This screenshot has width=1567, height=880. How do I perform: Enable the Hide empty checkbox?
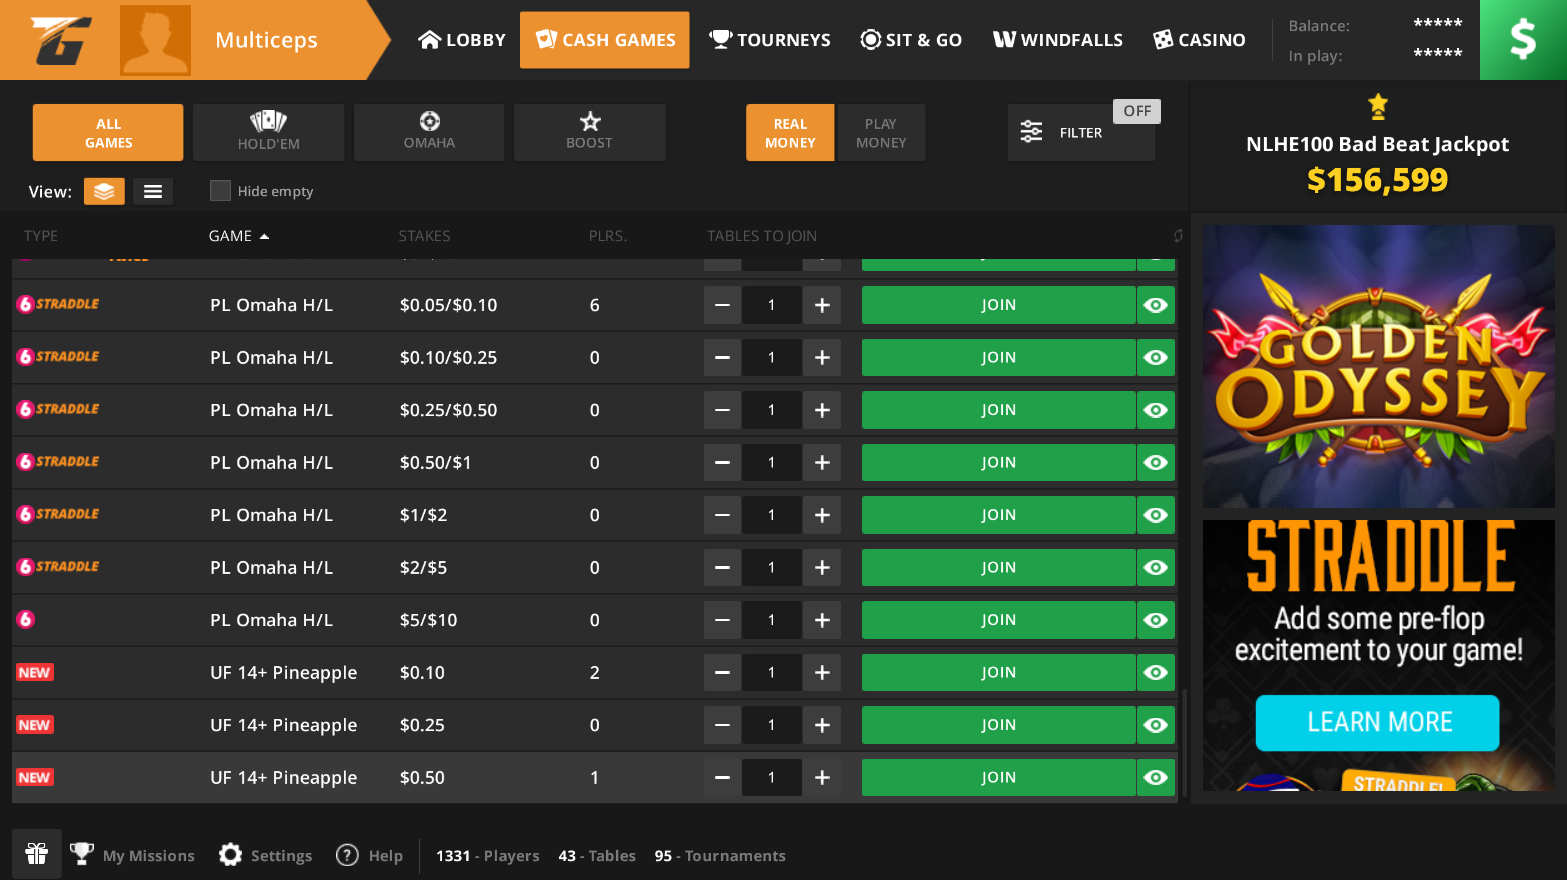[x=220, y=191]
